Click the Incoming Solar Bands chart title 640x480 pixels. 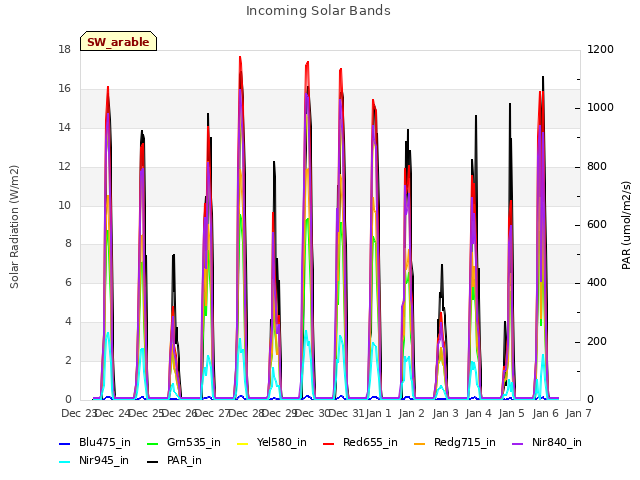tap(318, 11)
